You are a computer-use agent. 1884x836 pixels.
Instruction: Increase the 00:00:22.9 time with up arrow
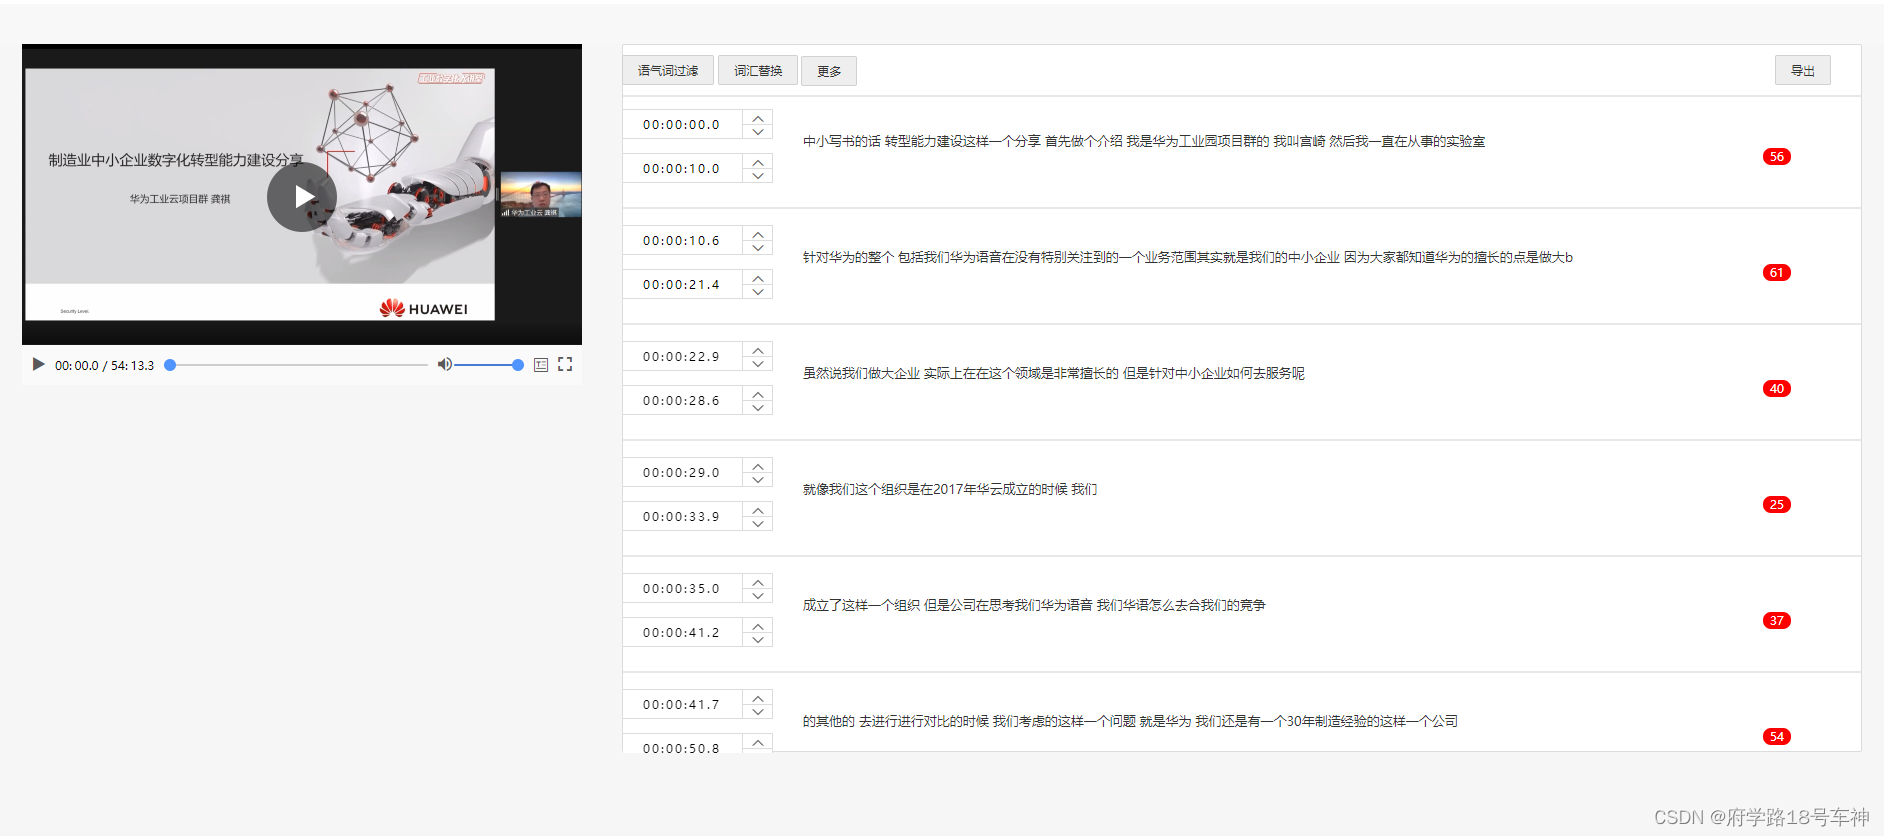tap(758, 349)
